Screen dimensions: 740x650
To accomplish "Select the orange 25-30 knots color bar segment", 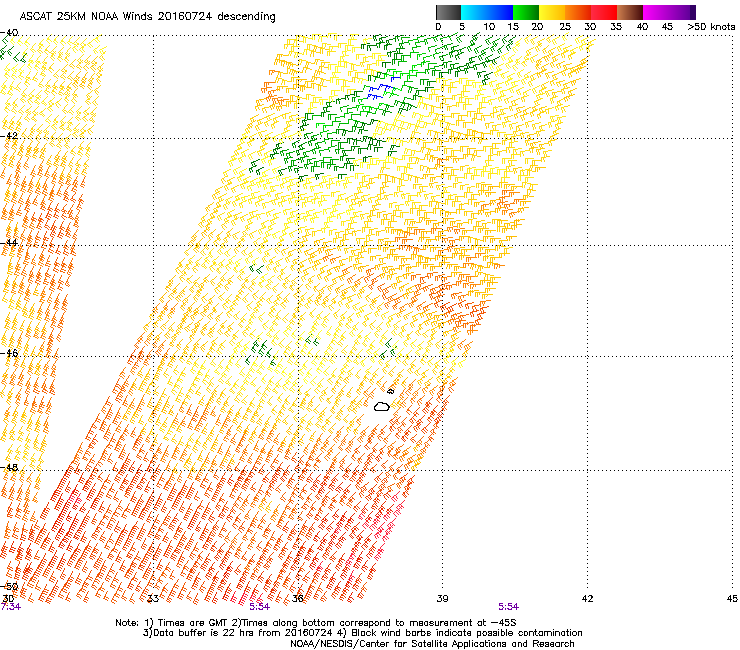I will [x=578, y=12].
